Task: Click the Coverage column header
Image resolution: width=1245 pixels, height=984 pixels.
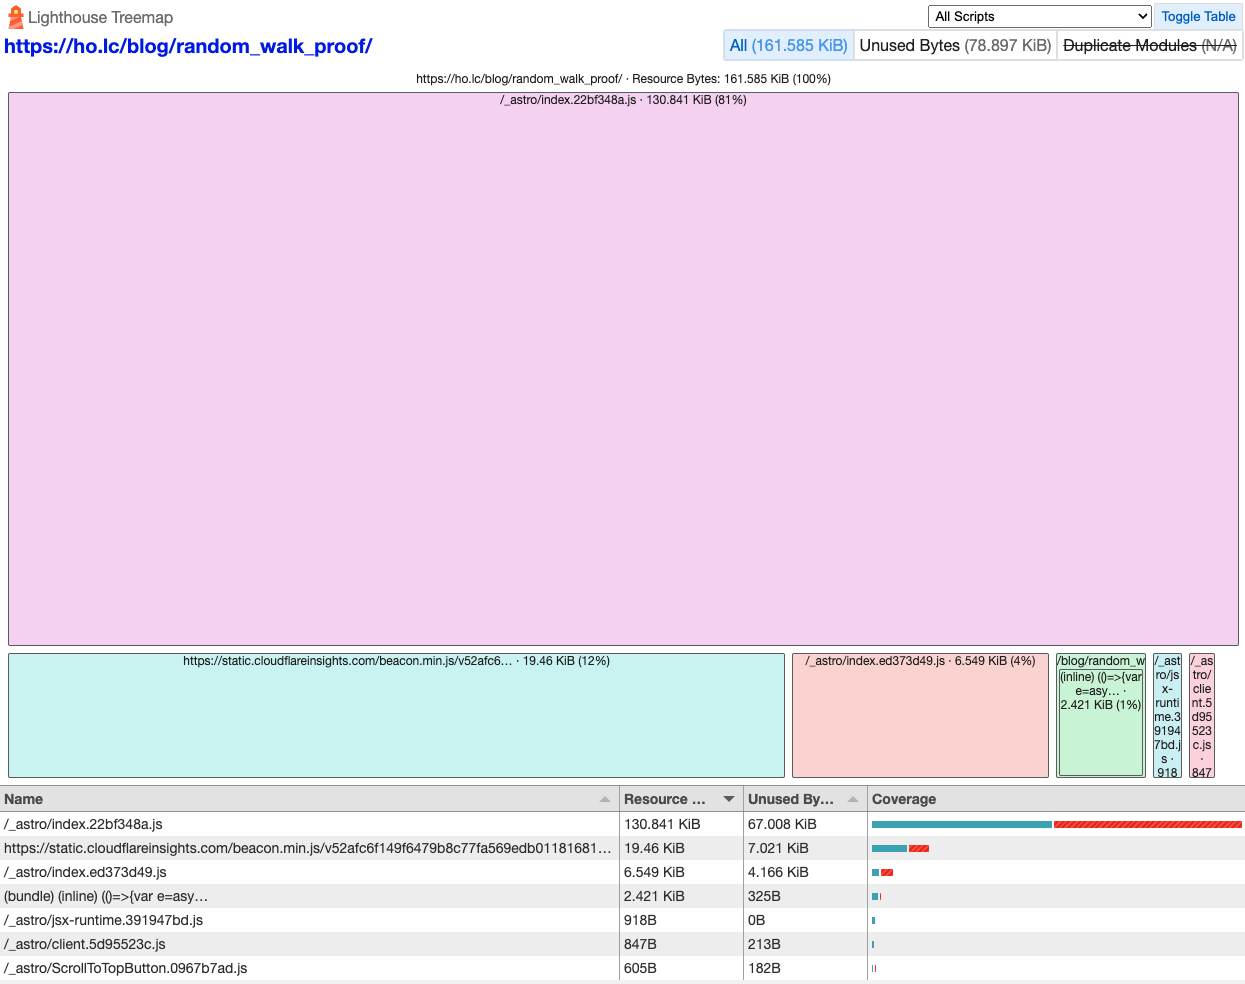Action: coord(904,798)
